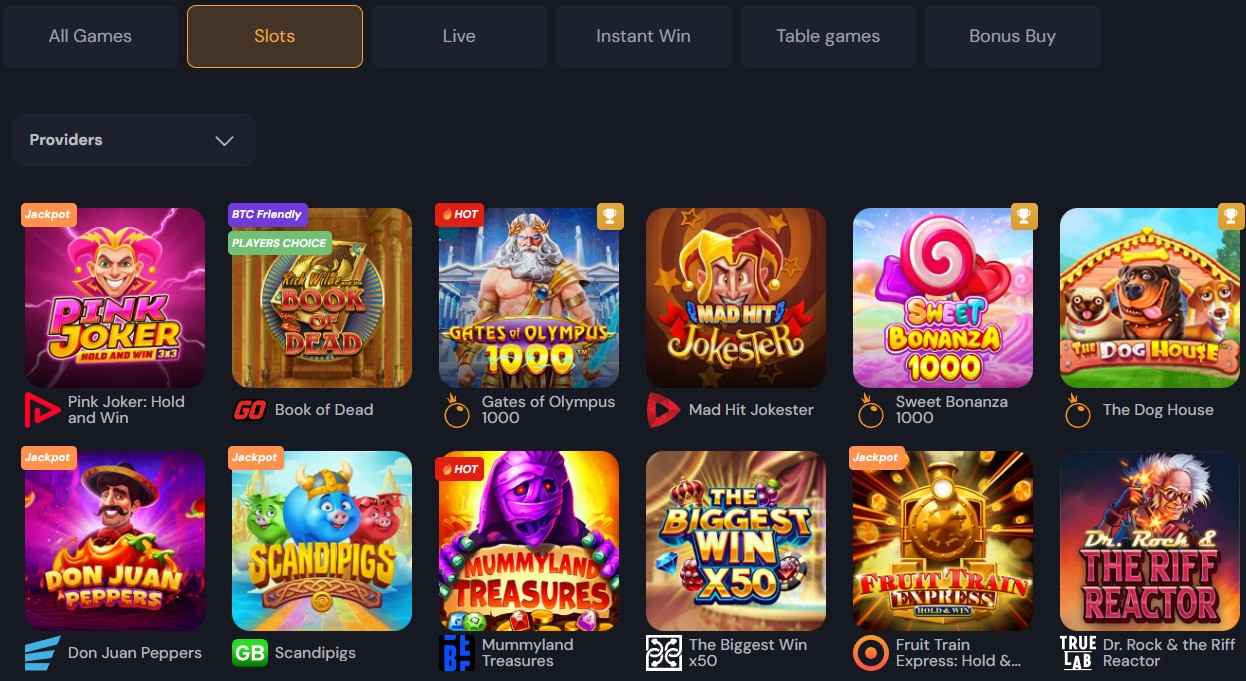Click the trophy badge on Sweet Bonanza 1000

tap(1023, 216)
